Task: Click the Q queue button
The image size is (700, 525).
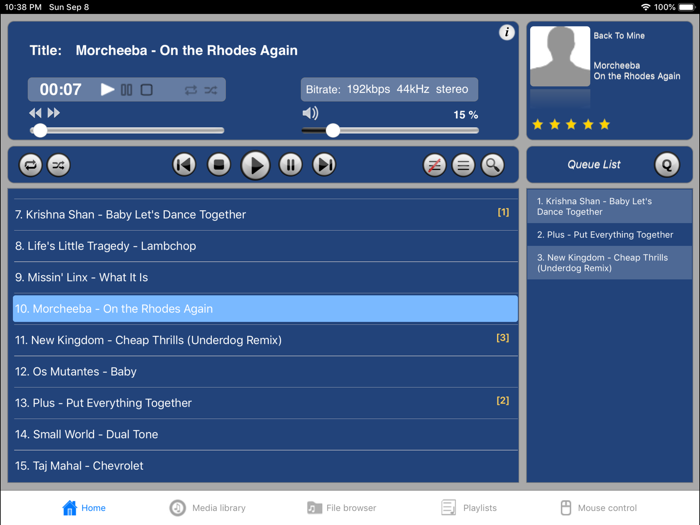Action: coord(667,165)
